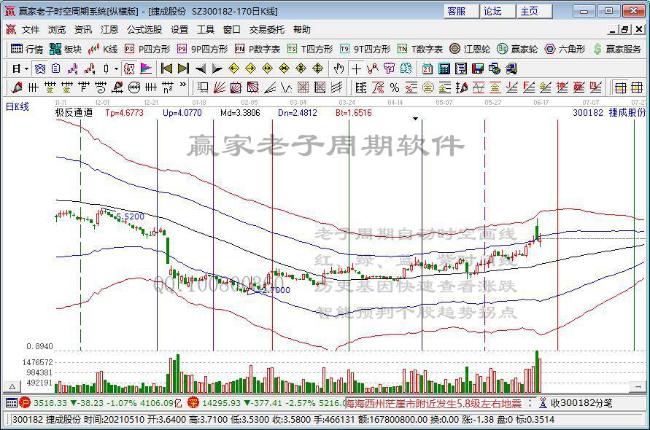Open the 资讯 menu
Screen dimensions: 650x430
pos(83,30)
